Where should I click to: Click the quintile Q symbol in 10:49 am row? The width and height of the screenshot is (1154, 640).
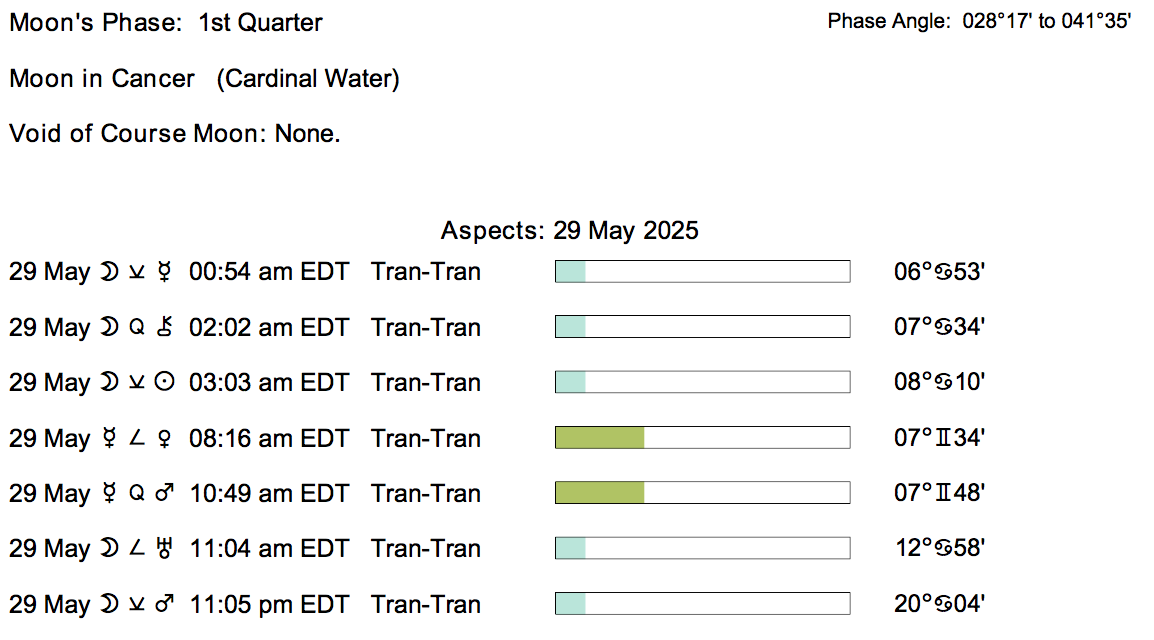point(137,494)
